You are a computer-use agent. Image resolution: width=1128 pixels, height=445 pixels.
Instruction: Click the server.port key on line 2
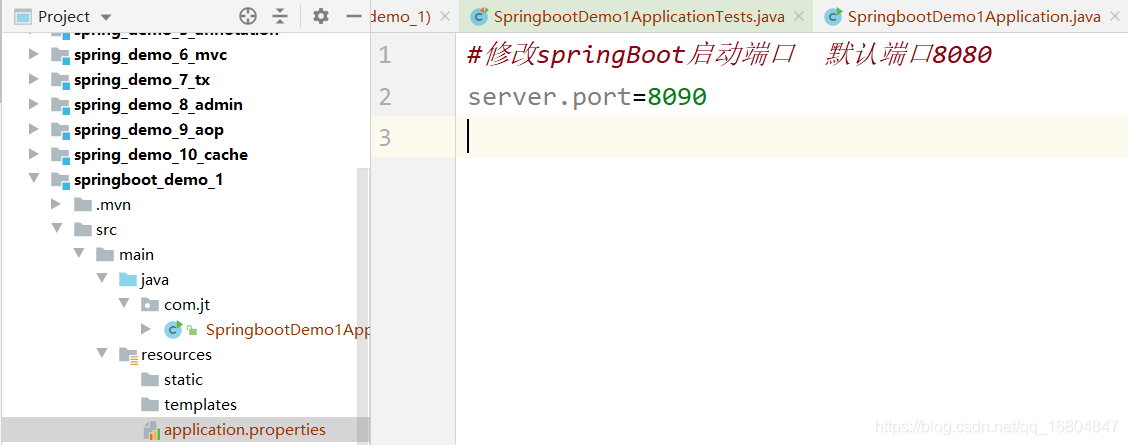(x=549, y=97)
